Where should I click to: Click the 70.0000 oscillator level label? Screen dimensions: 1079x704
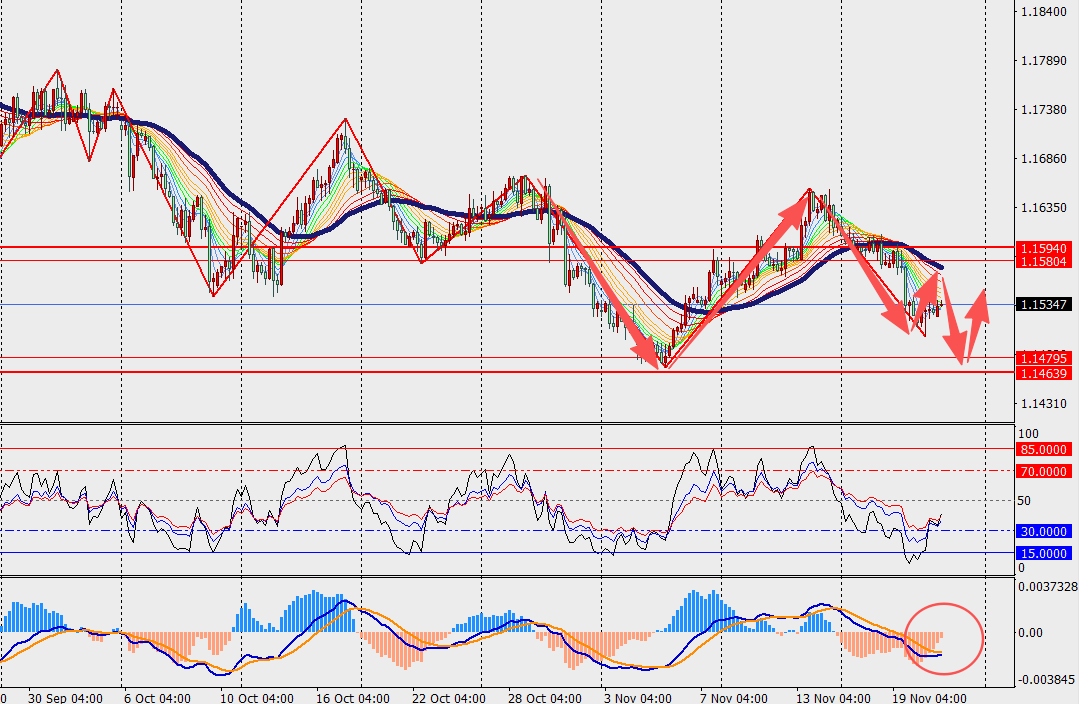[1043, 470]
